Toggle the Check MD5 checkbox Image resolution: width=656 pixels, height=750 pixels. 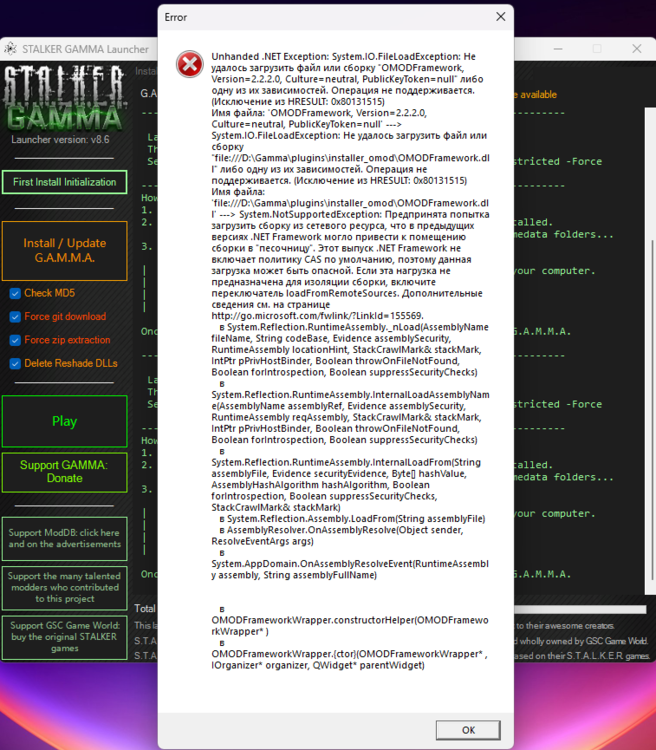(x=15, y=293)
